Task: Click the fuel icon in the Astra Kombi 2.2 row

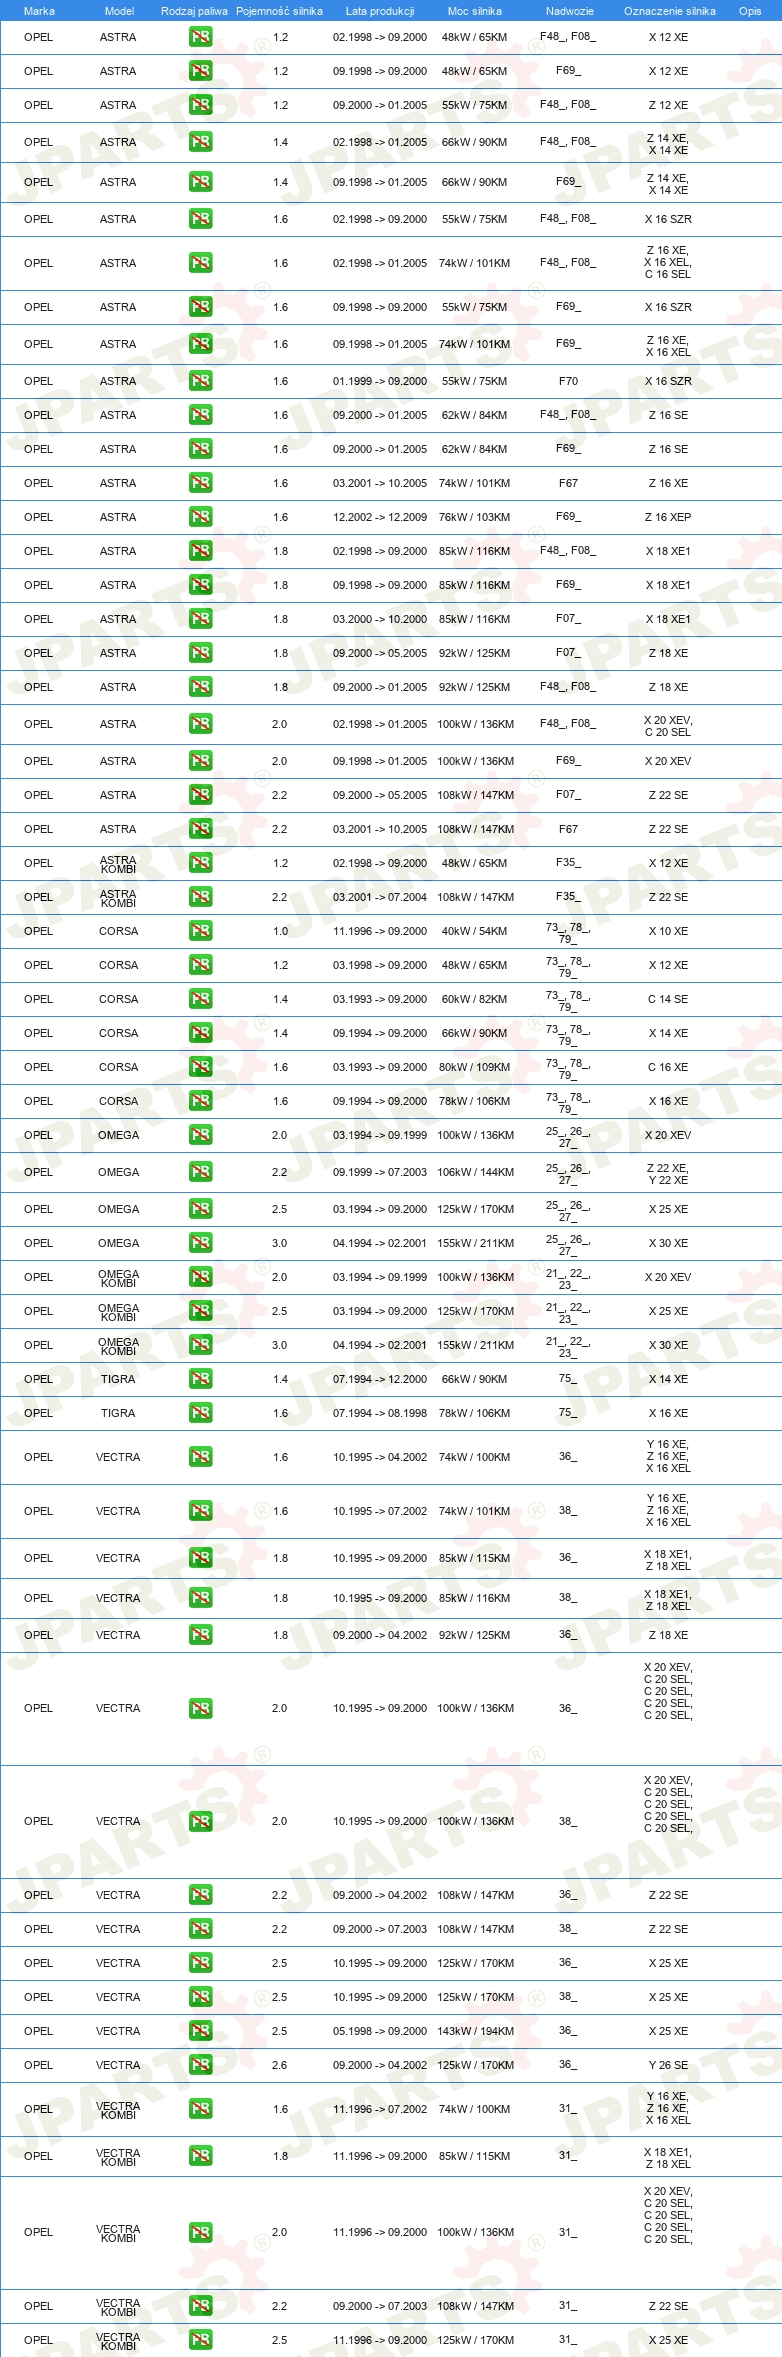Action: (200, 897)
